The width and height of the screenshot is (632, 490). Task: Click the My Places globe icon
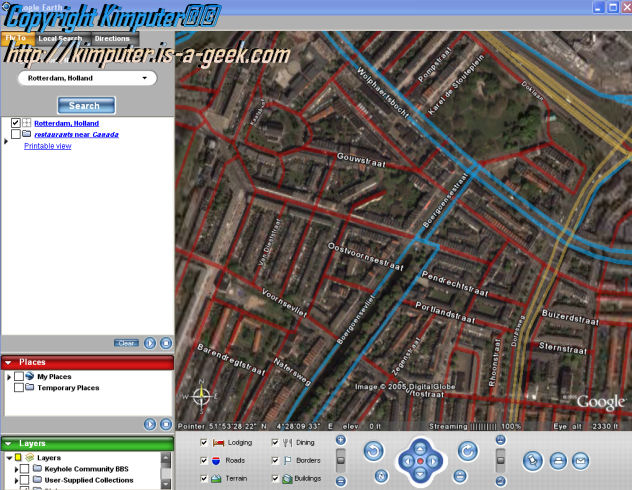pos(30,376)
